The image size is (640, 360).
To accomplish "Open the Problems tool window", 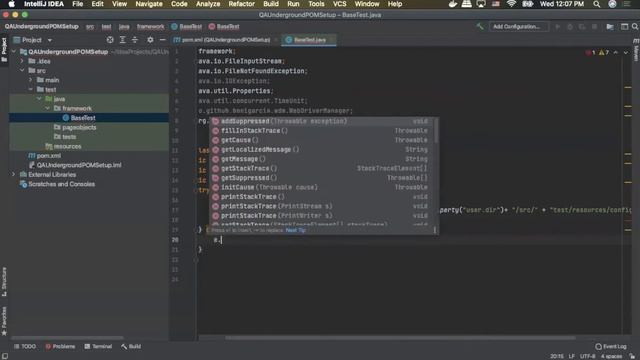I will pyautogui.click(x=60, y=347).
